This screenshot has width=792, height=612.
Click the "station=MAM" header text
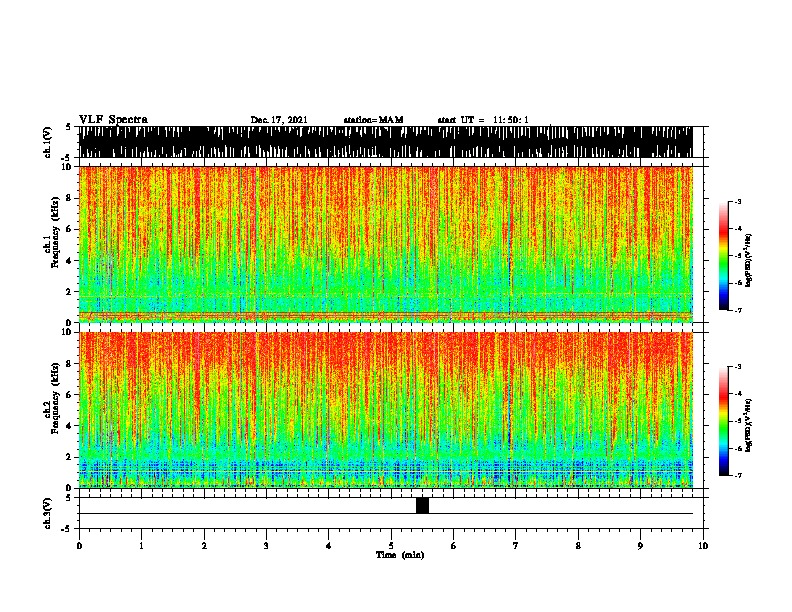373,120
